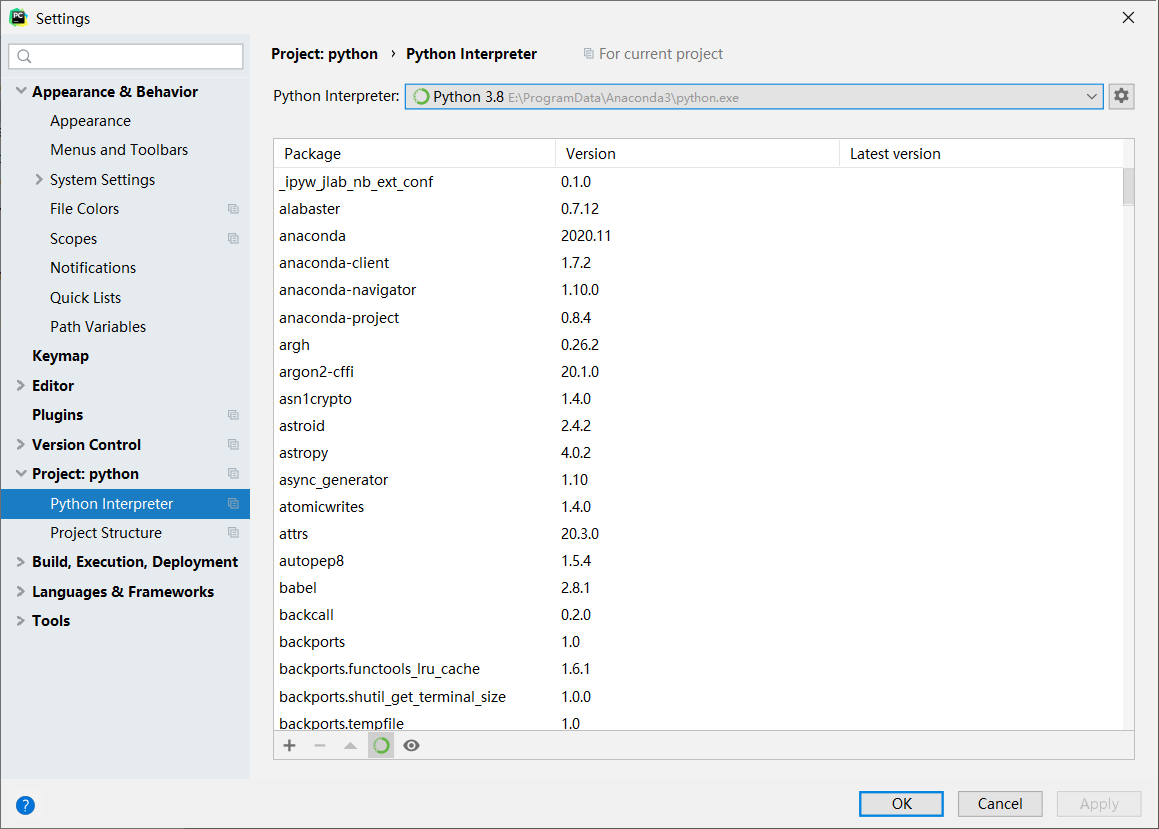The width and height of the screenshot is (1159, 829).
Task: Sort by Package column header
Action: pos(415,154)
